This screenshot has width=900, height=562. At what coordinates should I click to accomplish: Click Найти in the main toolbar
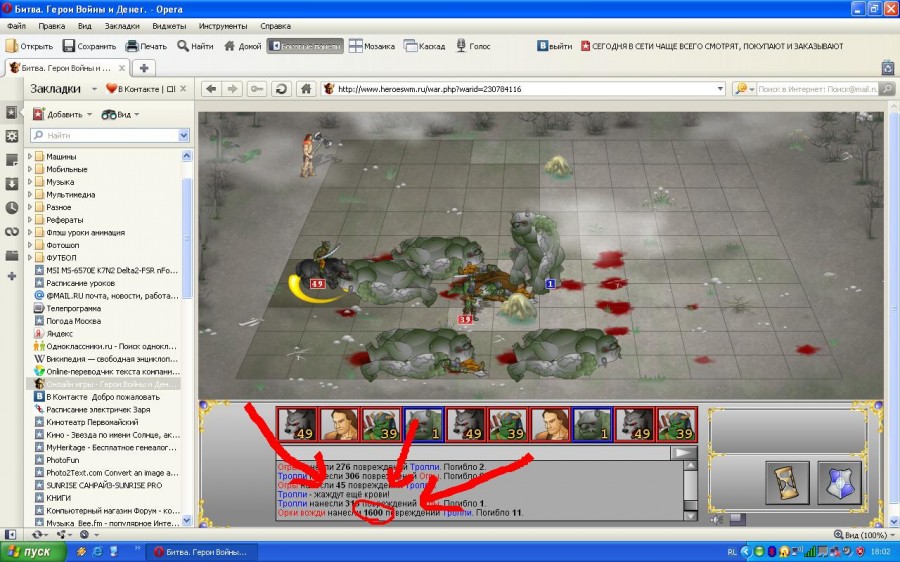pyautogui.click(x=195, y=46)
